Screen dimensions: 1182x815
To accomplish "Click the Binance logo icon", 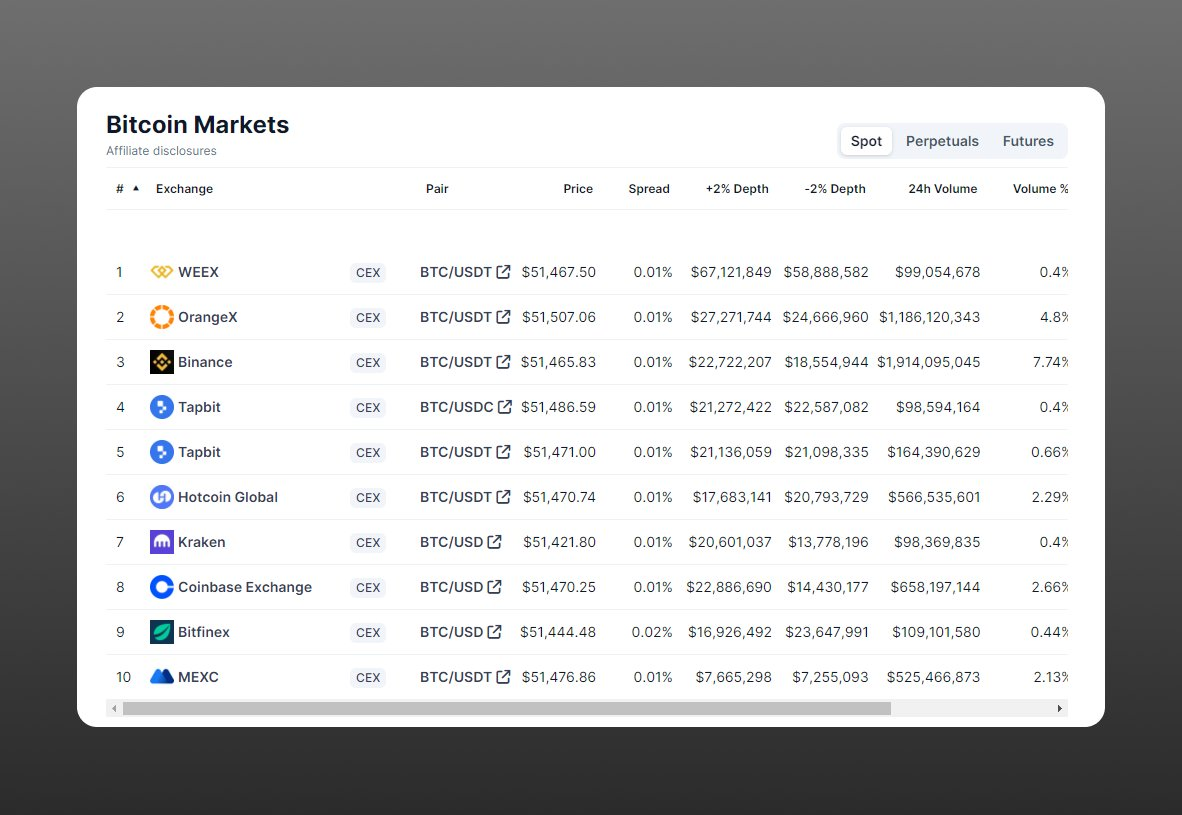I will [161, 362].
